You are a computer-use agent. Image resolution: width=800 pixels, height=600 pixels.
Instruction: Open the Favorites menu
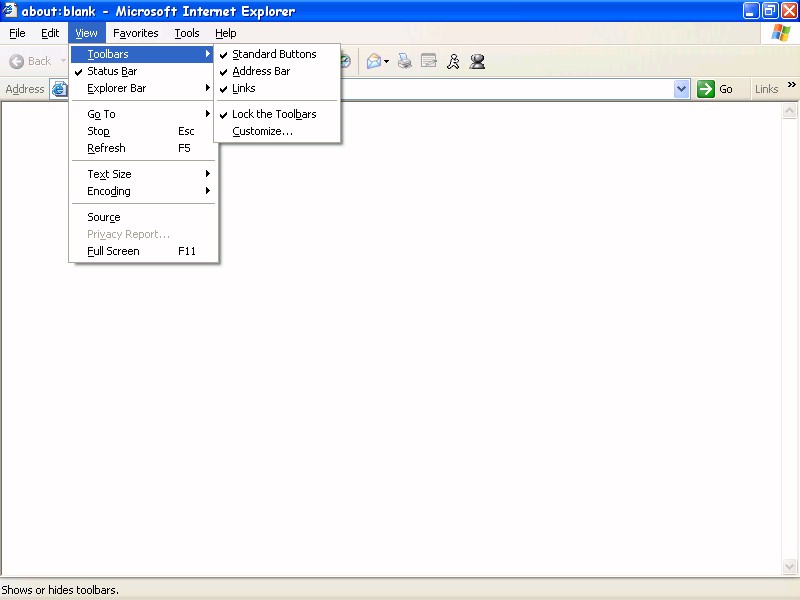(x=136, y=33)
